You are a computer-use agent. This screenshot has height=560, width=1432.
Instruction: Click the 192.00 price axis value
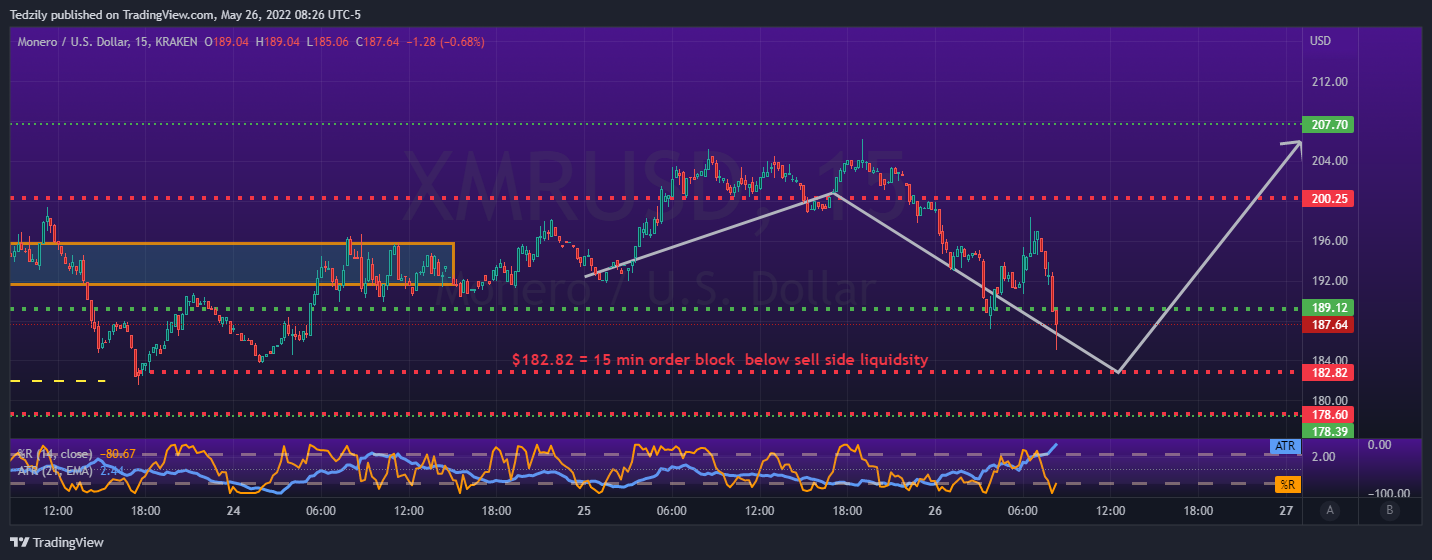pyautogui.click(x=1329, y=281)
